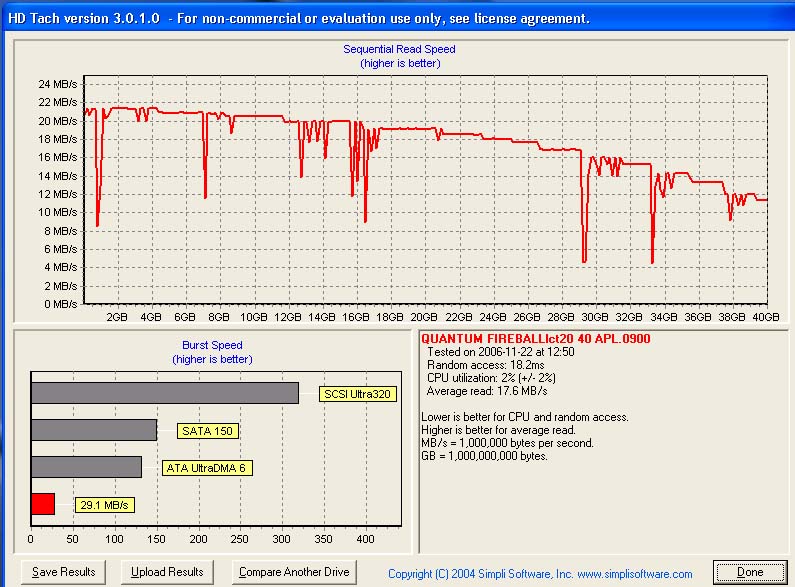
Task: Select the QUANTUM FIREBALLlct20 drive name
Action: point(535,339)
